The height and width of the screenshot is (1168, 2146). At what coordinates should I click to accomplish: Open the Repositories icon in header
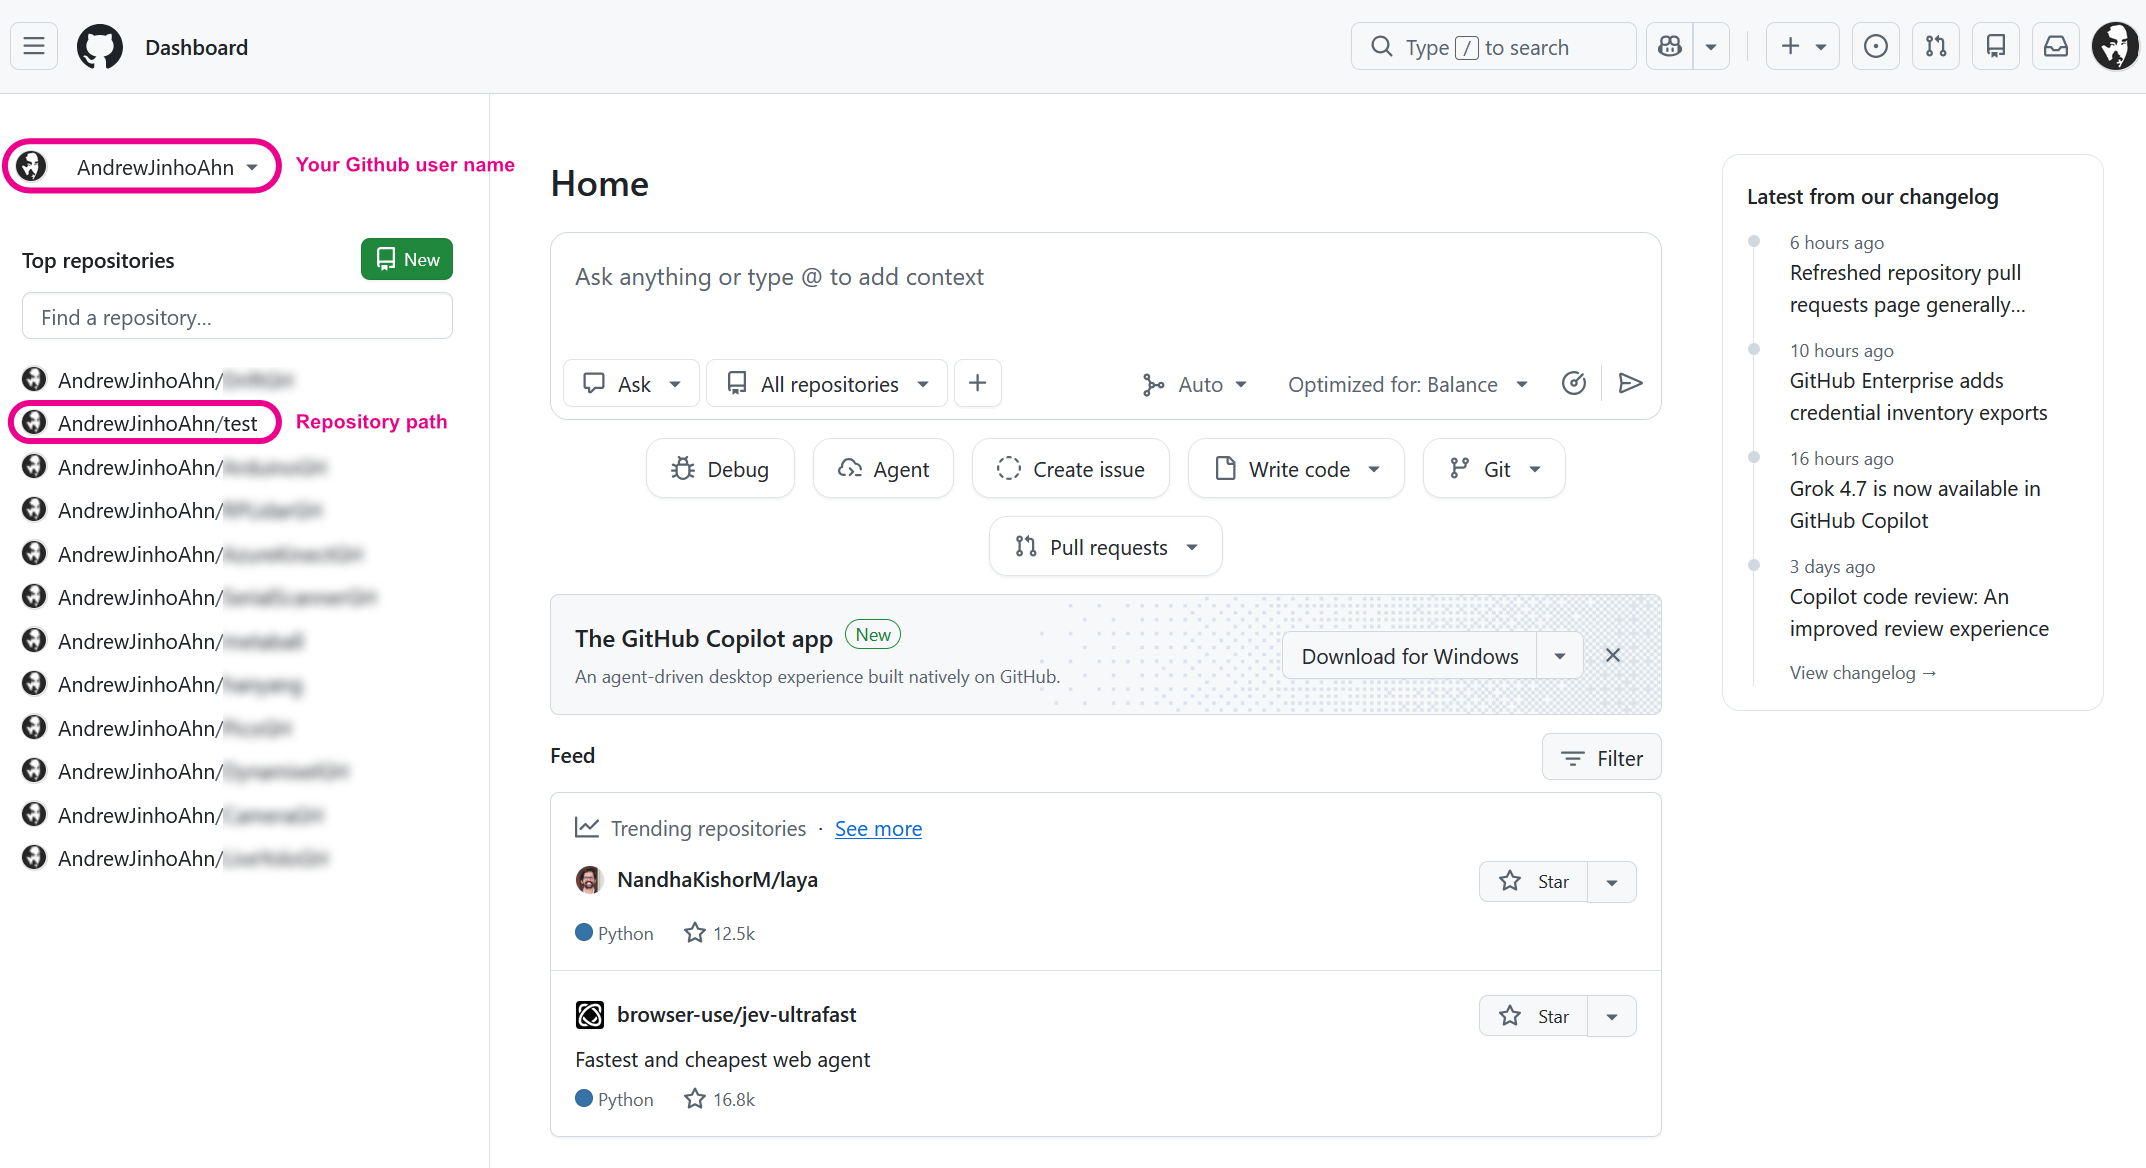[x=1996, y=47]
